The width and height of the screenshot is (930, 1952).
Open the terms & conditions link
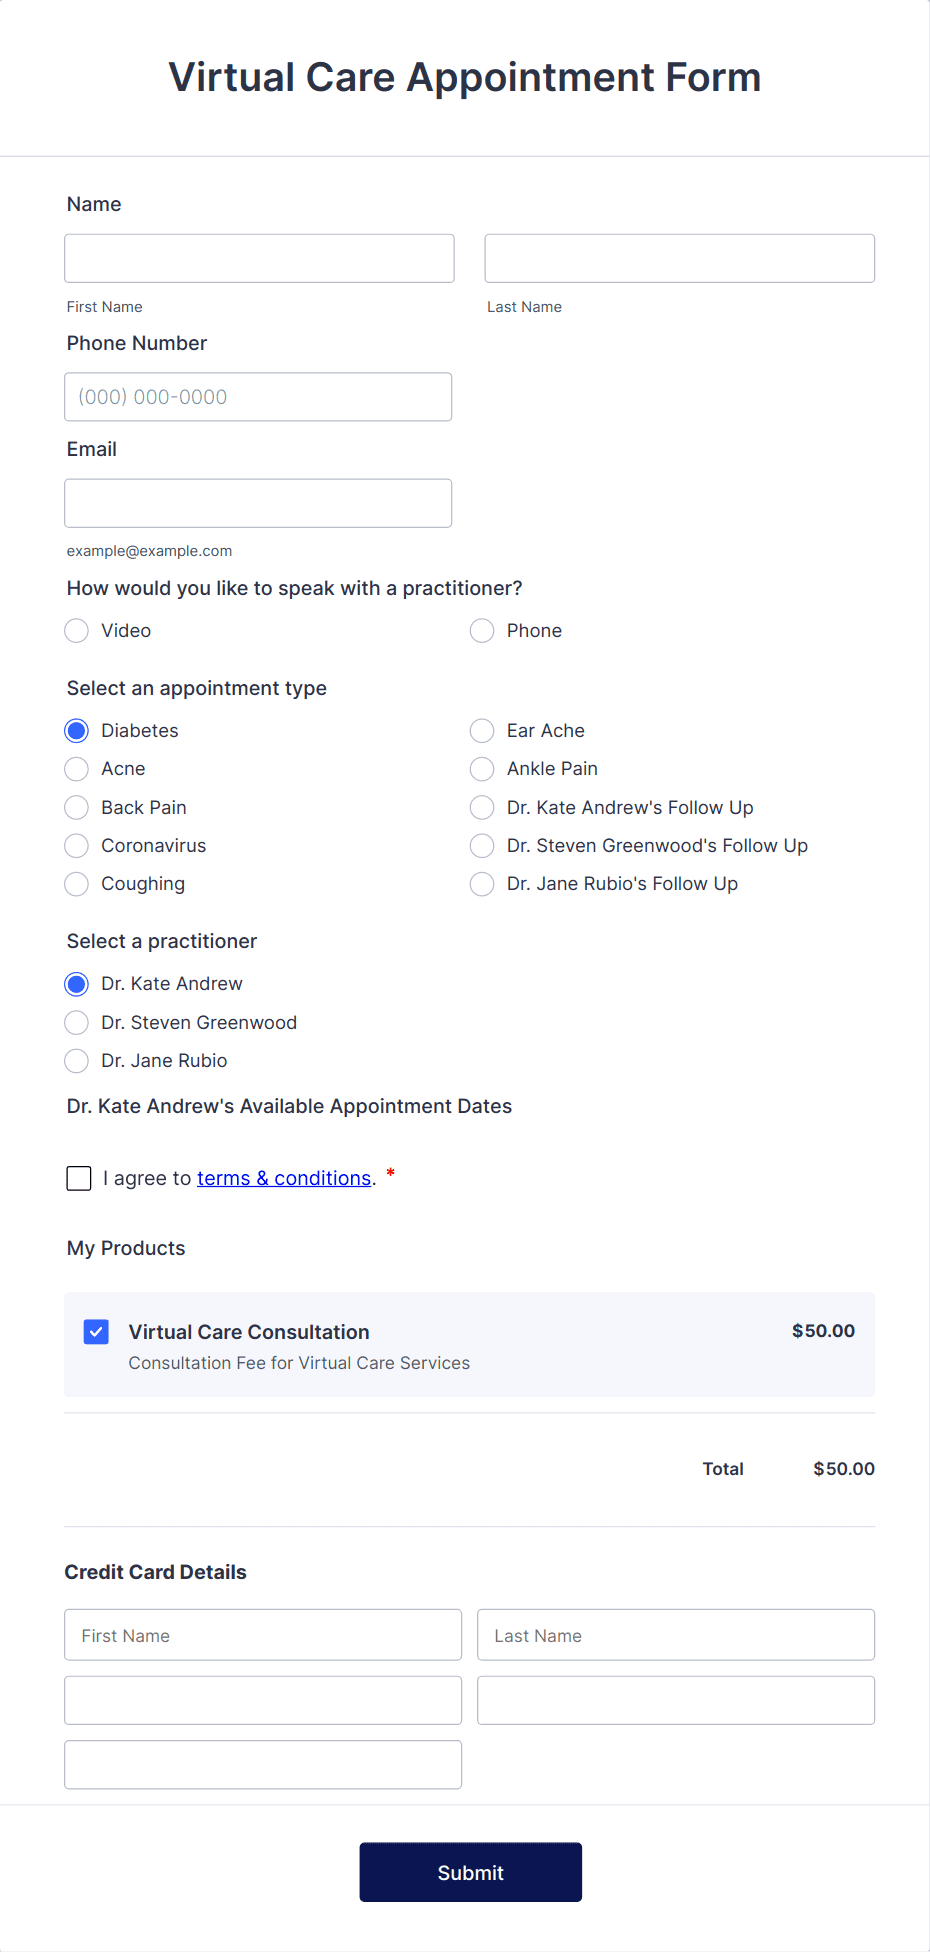click(284, 1177)
